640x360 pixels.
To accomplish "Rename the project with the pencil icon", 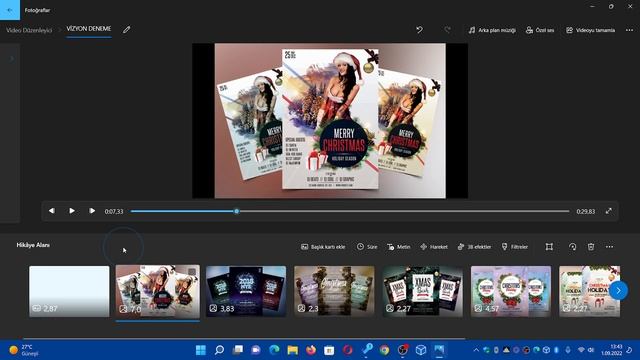I will [127, 29].
